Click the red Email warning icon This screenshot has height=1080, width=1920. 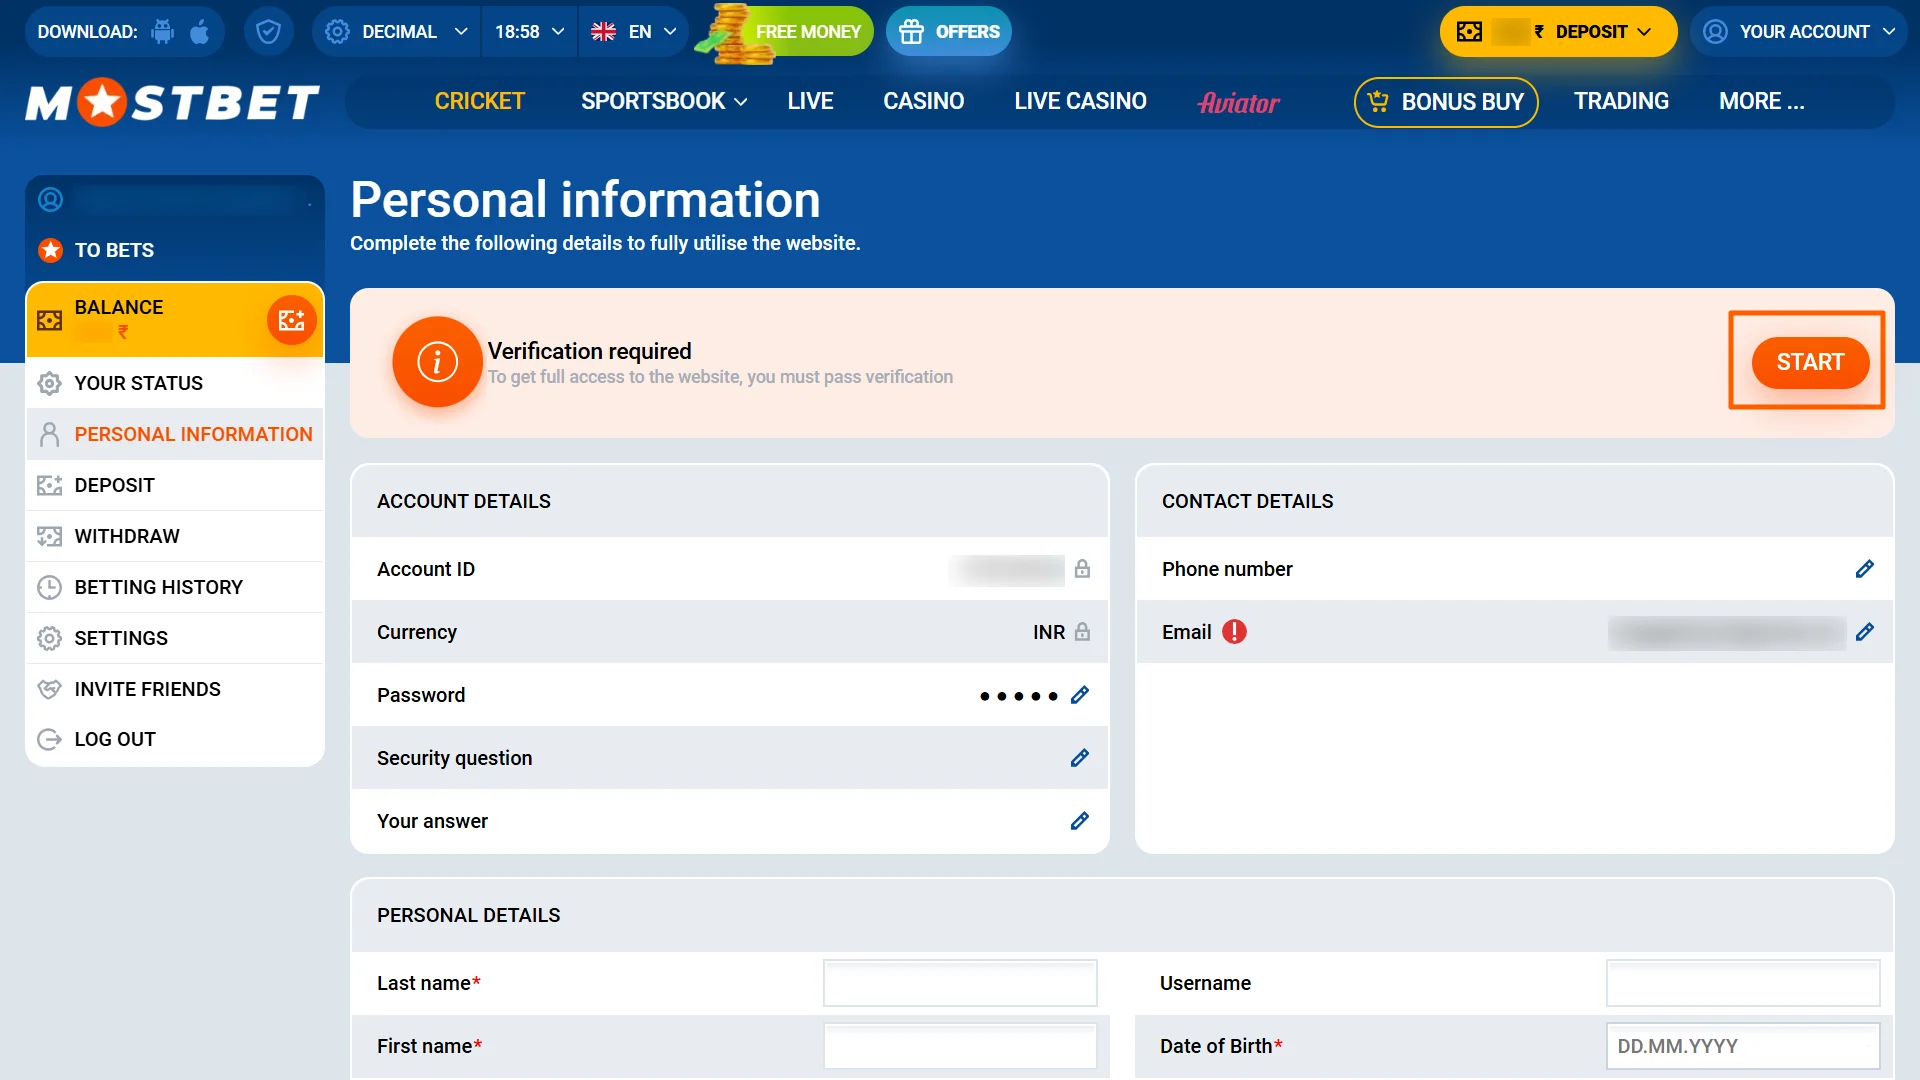pyautogui.click(x=1235, y=632)
